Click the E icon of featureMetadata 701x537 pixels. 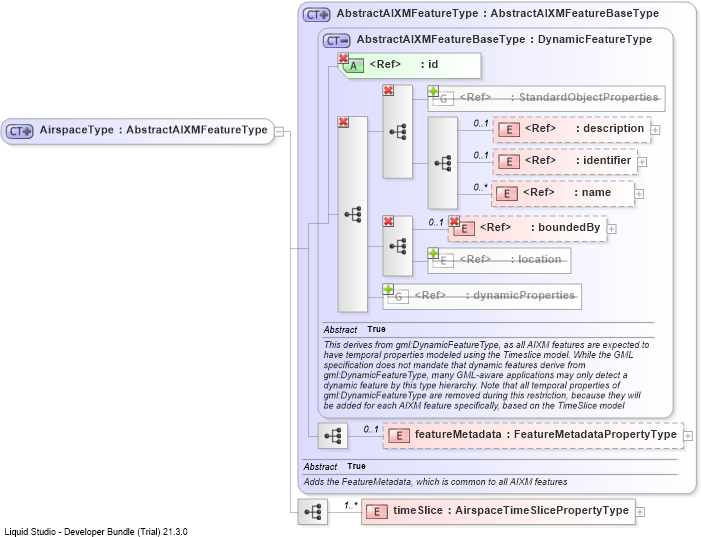[x=399, y=436]
